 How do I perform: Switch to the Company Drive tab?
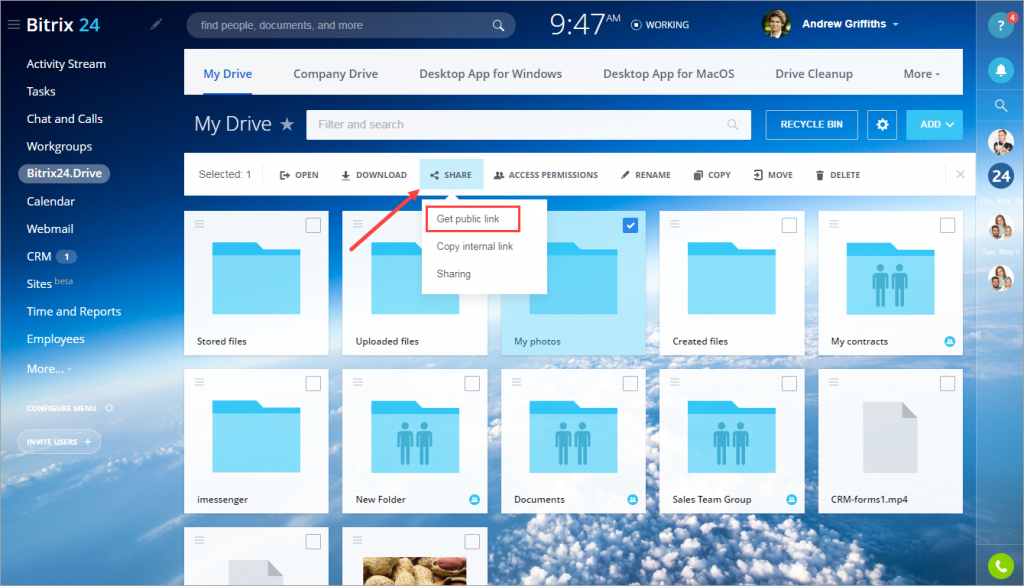pyautogui.click(x=335, y=74)
